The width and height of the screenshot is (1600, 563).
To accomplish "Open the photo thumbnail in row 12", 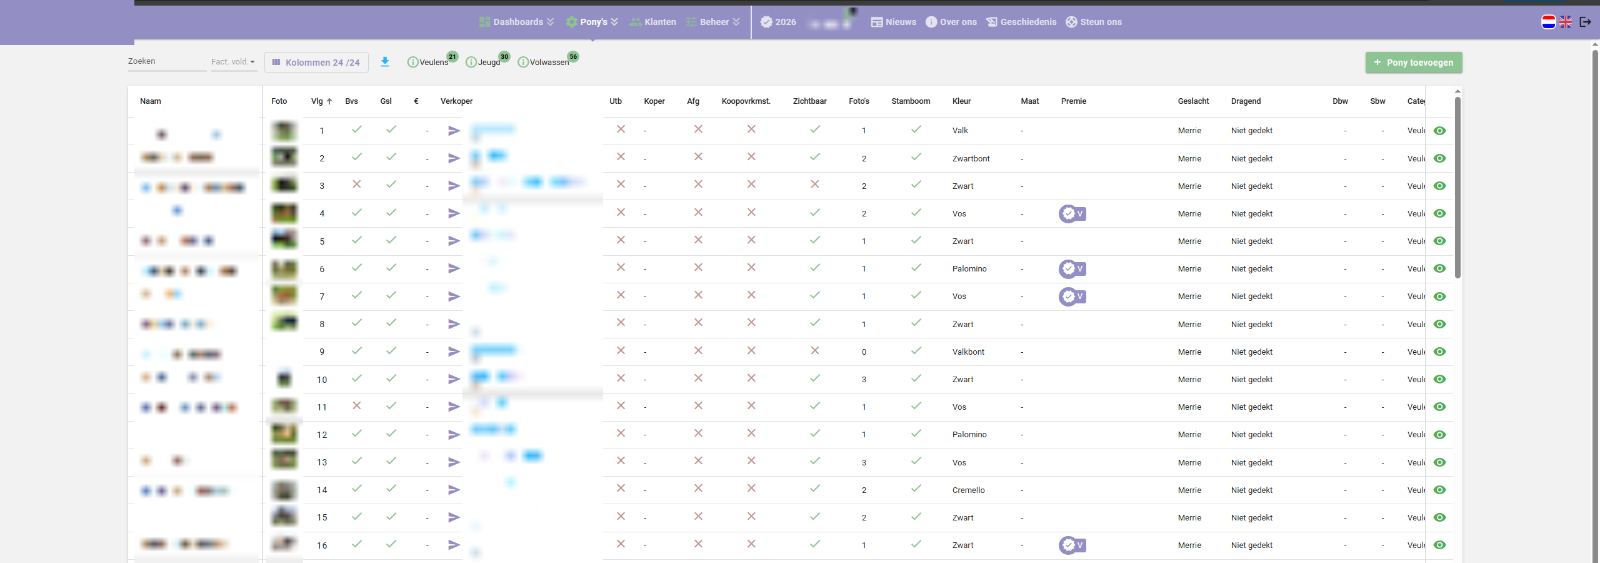I will [284, 433].
